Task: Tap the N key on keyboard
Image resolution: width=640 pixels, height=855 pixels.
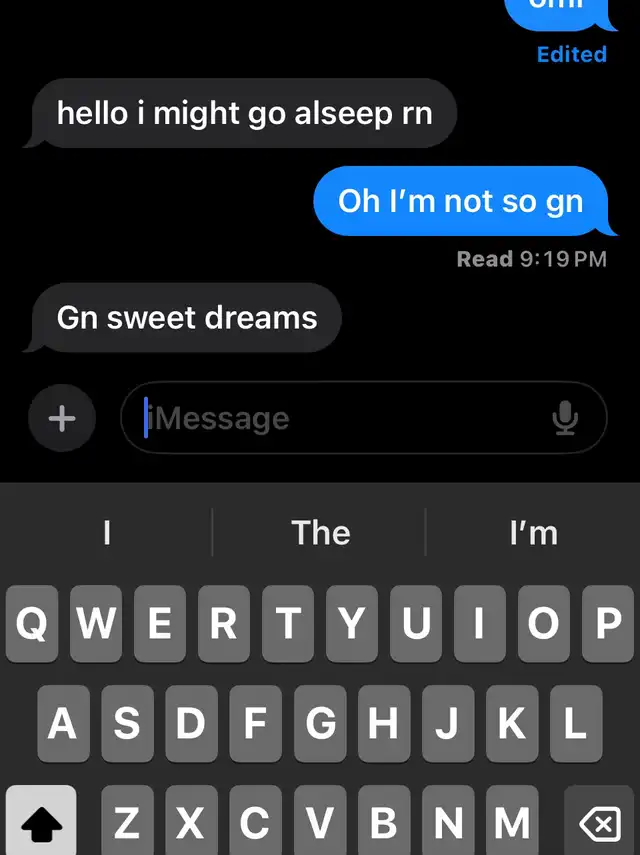Action: (x=448, y=823)
